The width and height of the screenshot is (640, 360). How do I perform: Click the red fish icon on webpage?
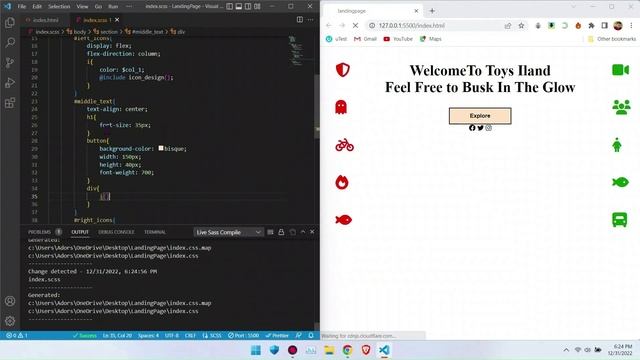coord(343,220)
